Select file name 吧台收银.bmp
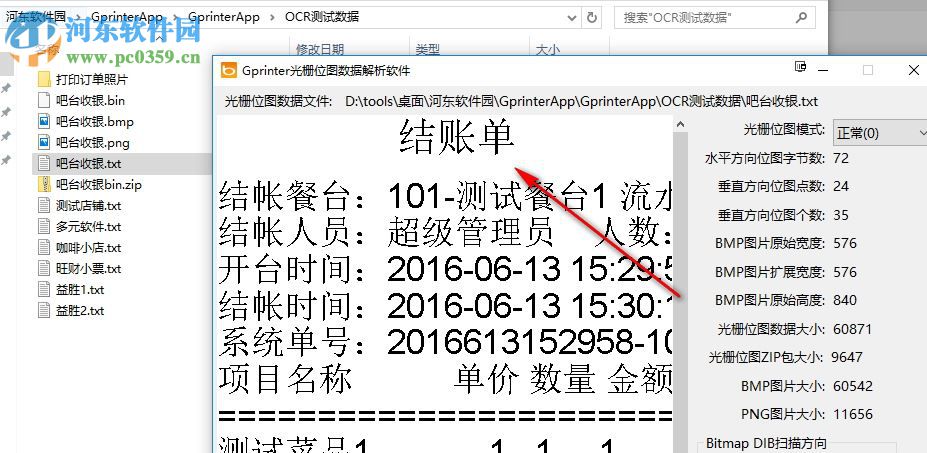This screenshot has height=453, width=927. (95, 122)
